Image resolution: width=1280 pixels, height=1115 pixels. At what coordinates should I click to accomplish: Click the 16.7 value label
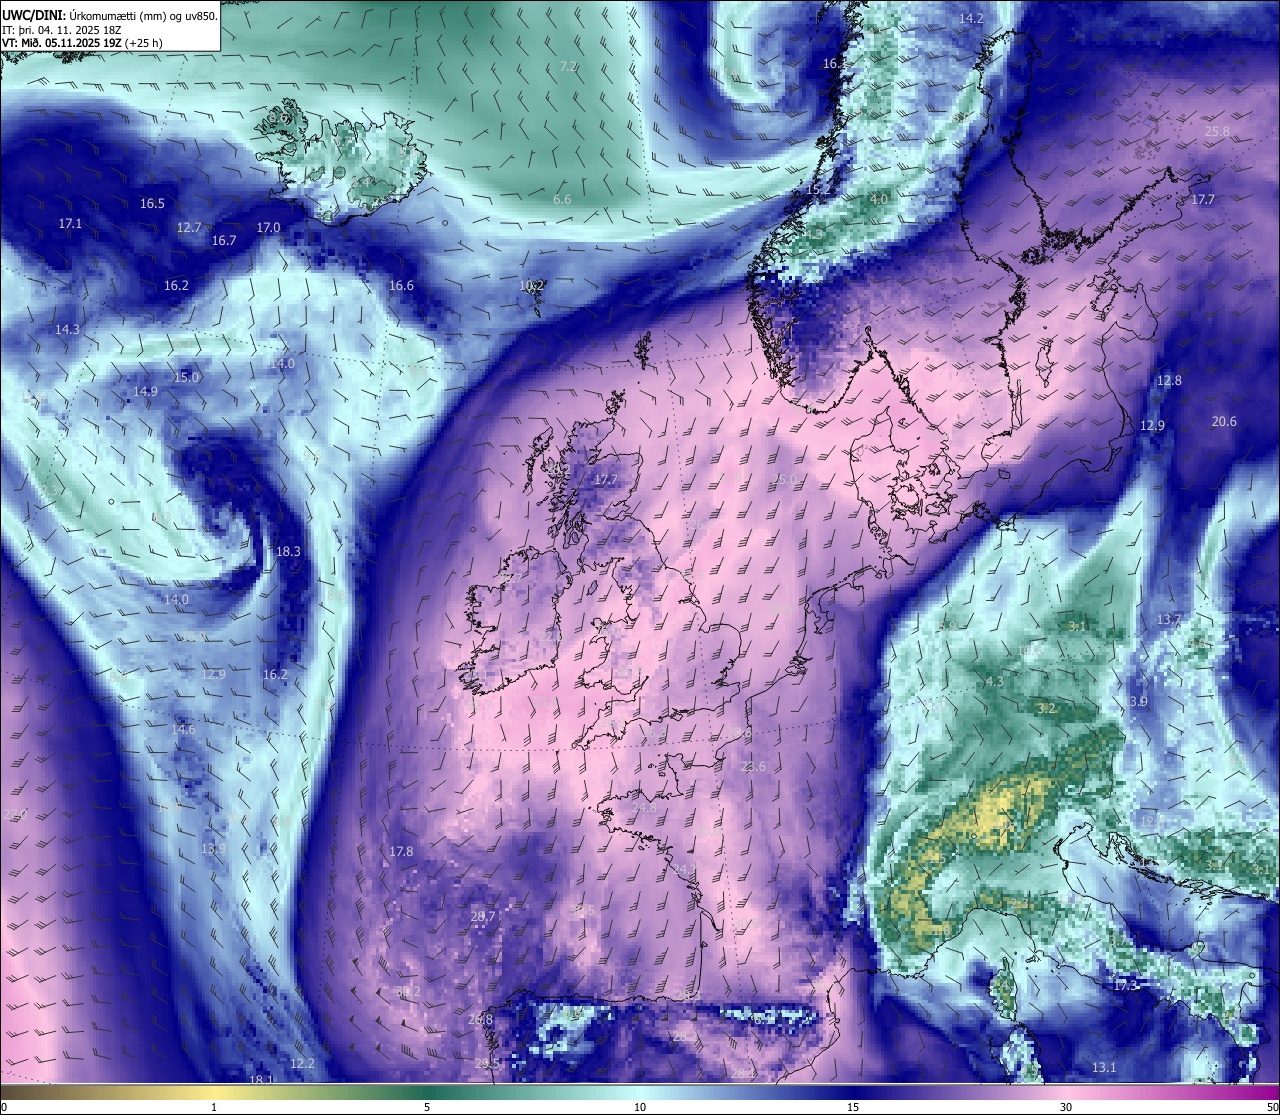tap(224, 240)
